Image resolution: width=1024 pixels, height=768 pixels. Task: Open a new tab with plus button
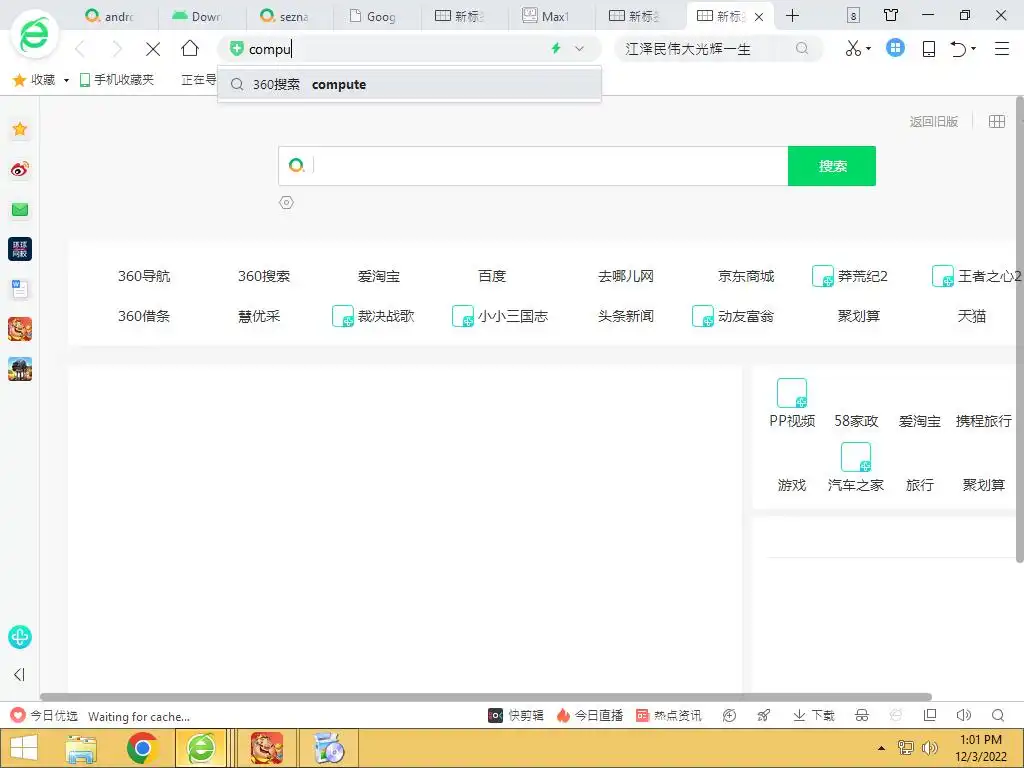coord(792,16)
